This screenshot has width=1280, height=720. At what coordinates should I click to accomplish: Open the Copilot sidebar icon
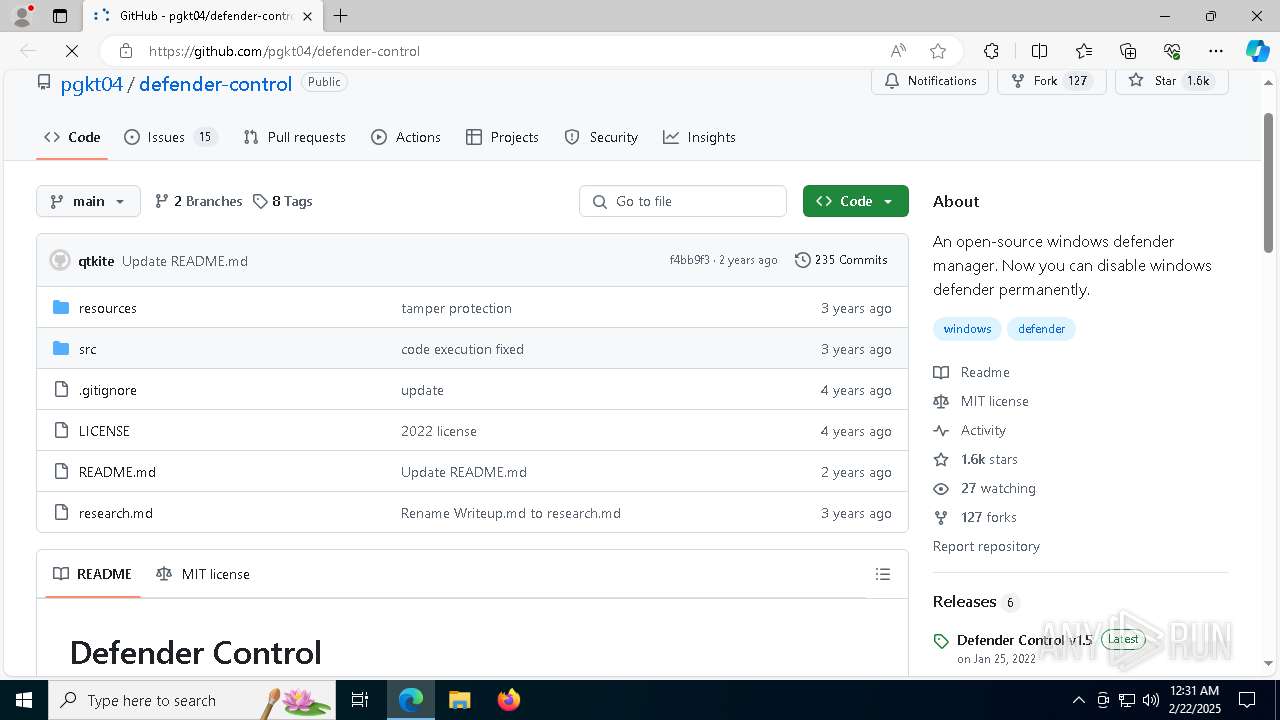tap(1257, 51)
